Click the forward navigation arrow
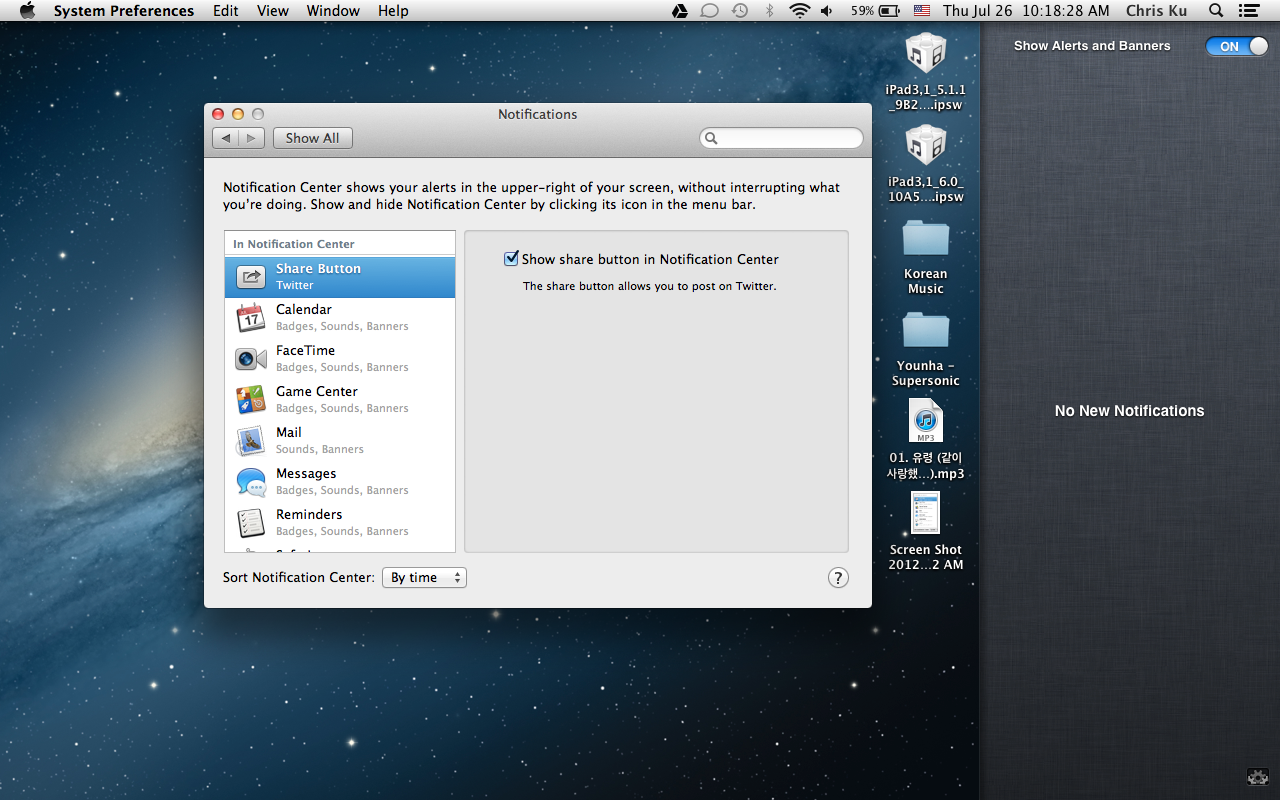Viewport: 1280px width, 800px height. pos(252,138)
